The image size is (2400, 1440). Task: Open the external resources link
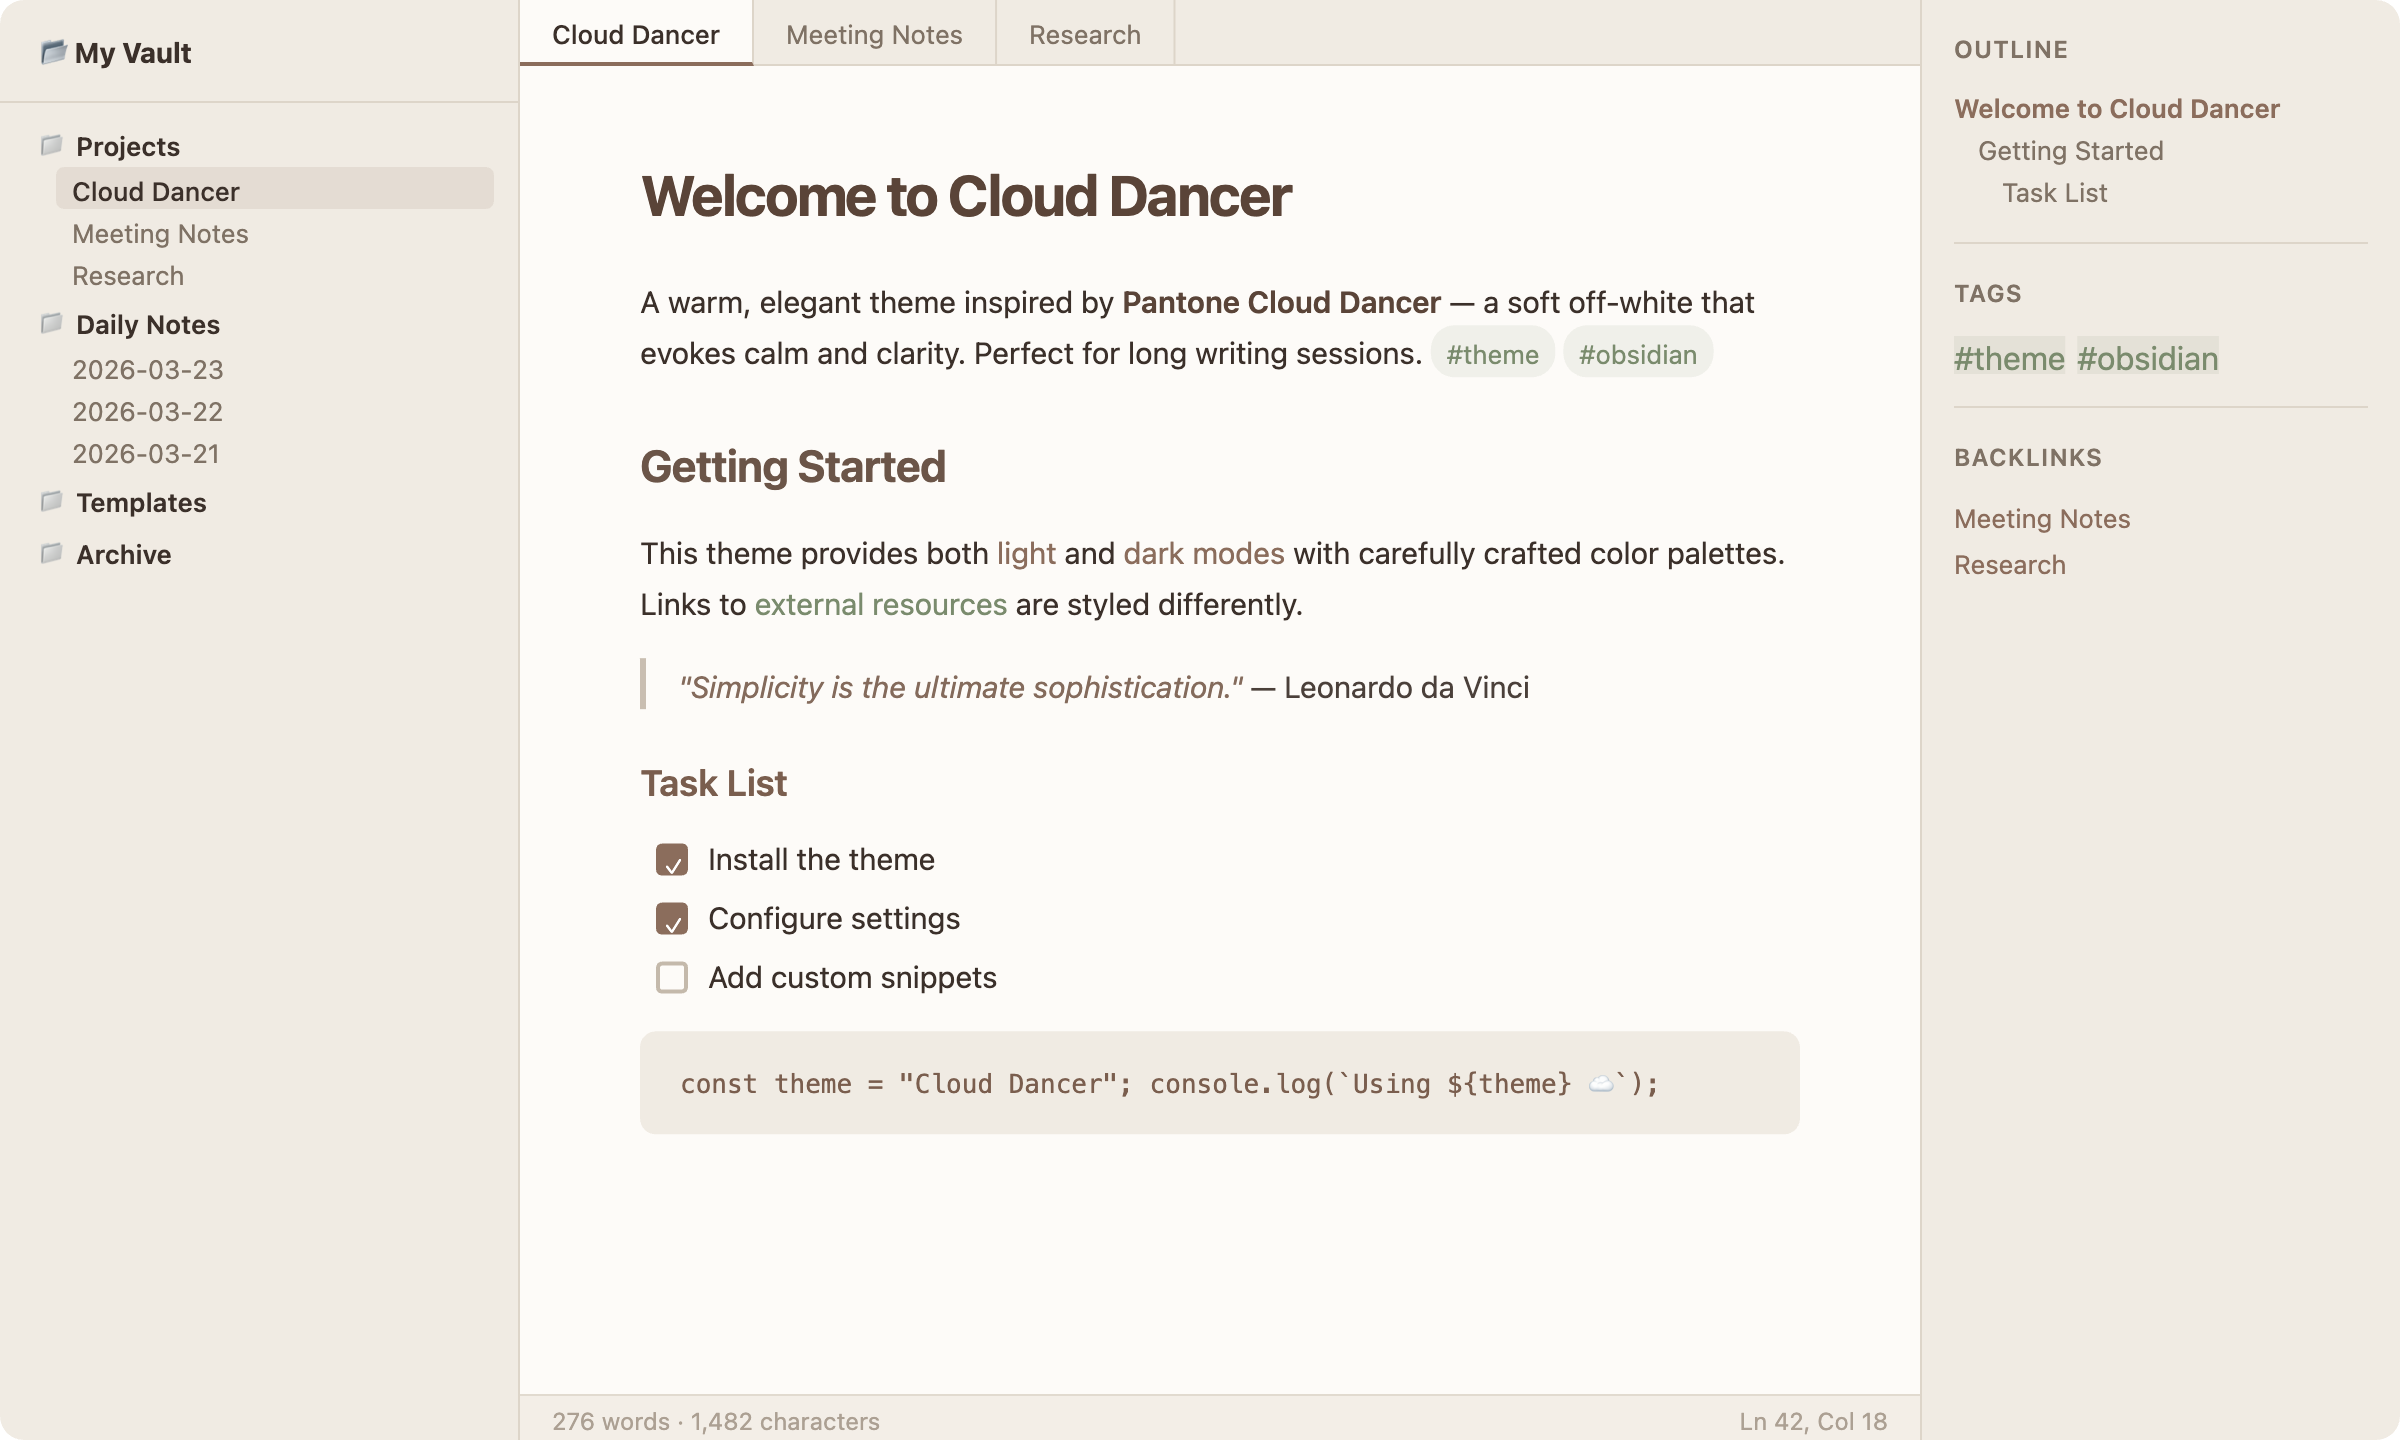(880, 604)
